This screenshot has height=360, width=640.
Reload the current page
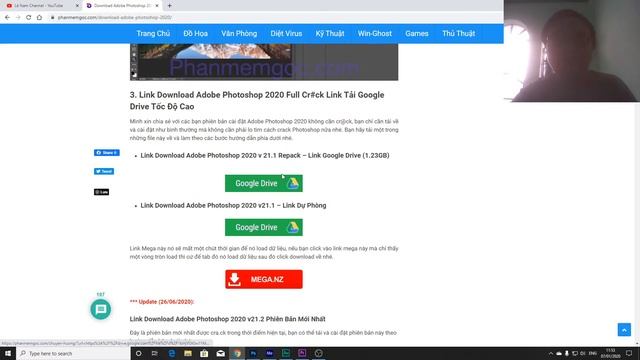point(29,18)
